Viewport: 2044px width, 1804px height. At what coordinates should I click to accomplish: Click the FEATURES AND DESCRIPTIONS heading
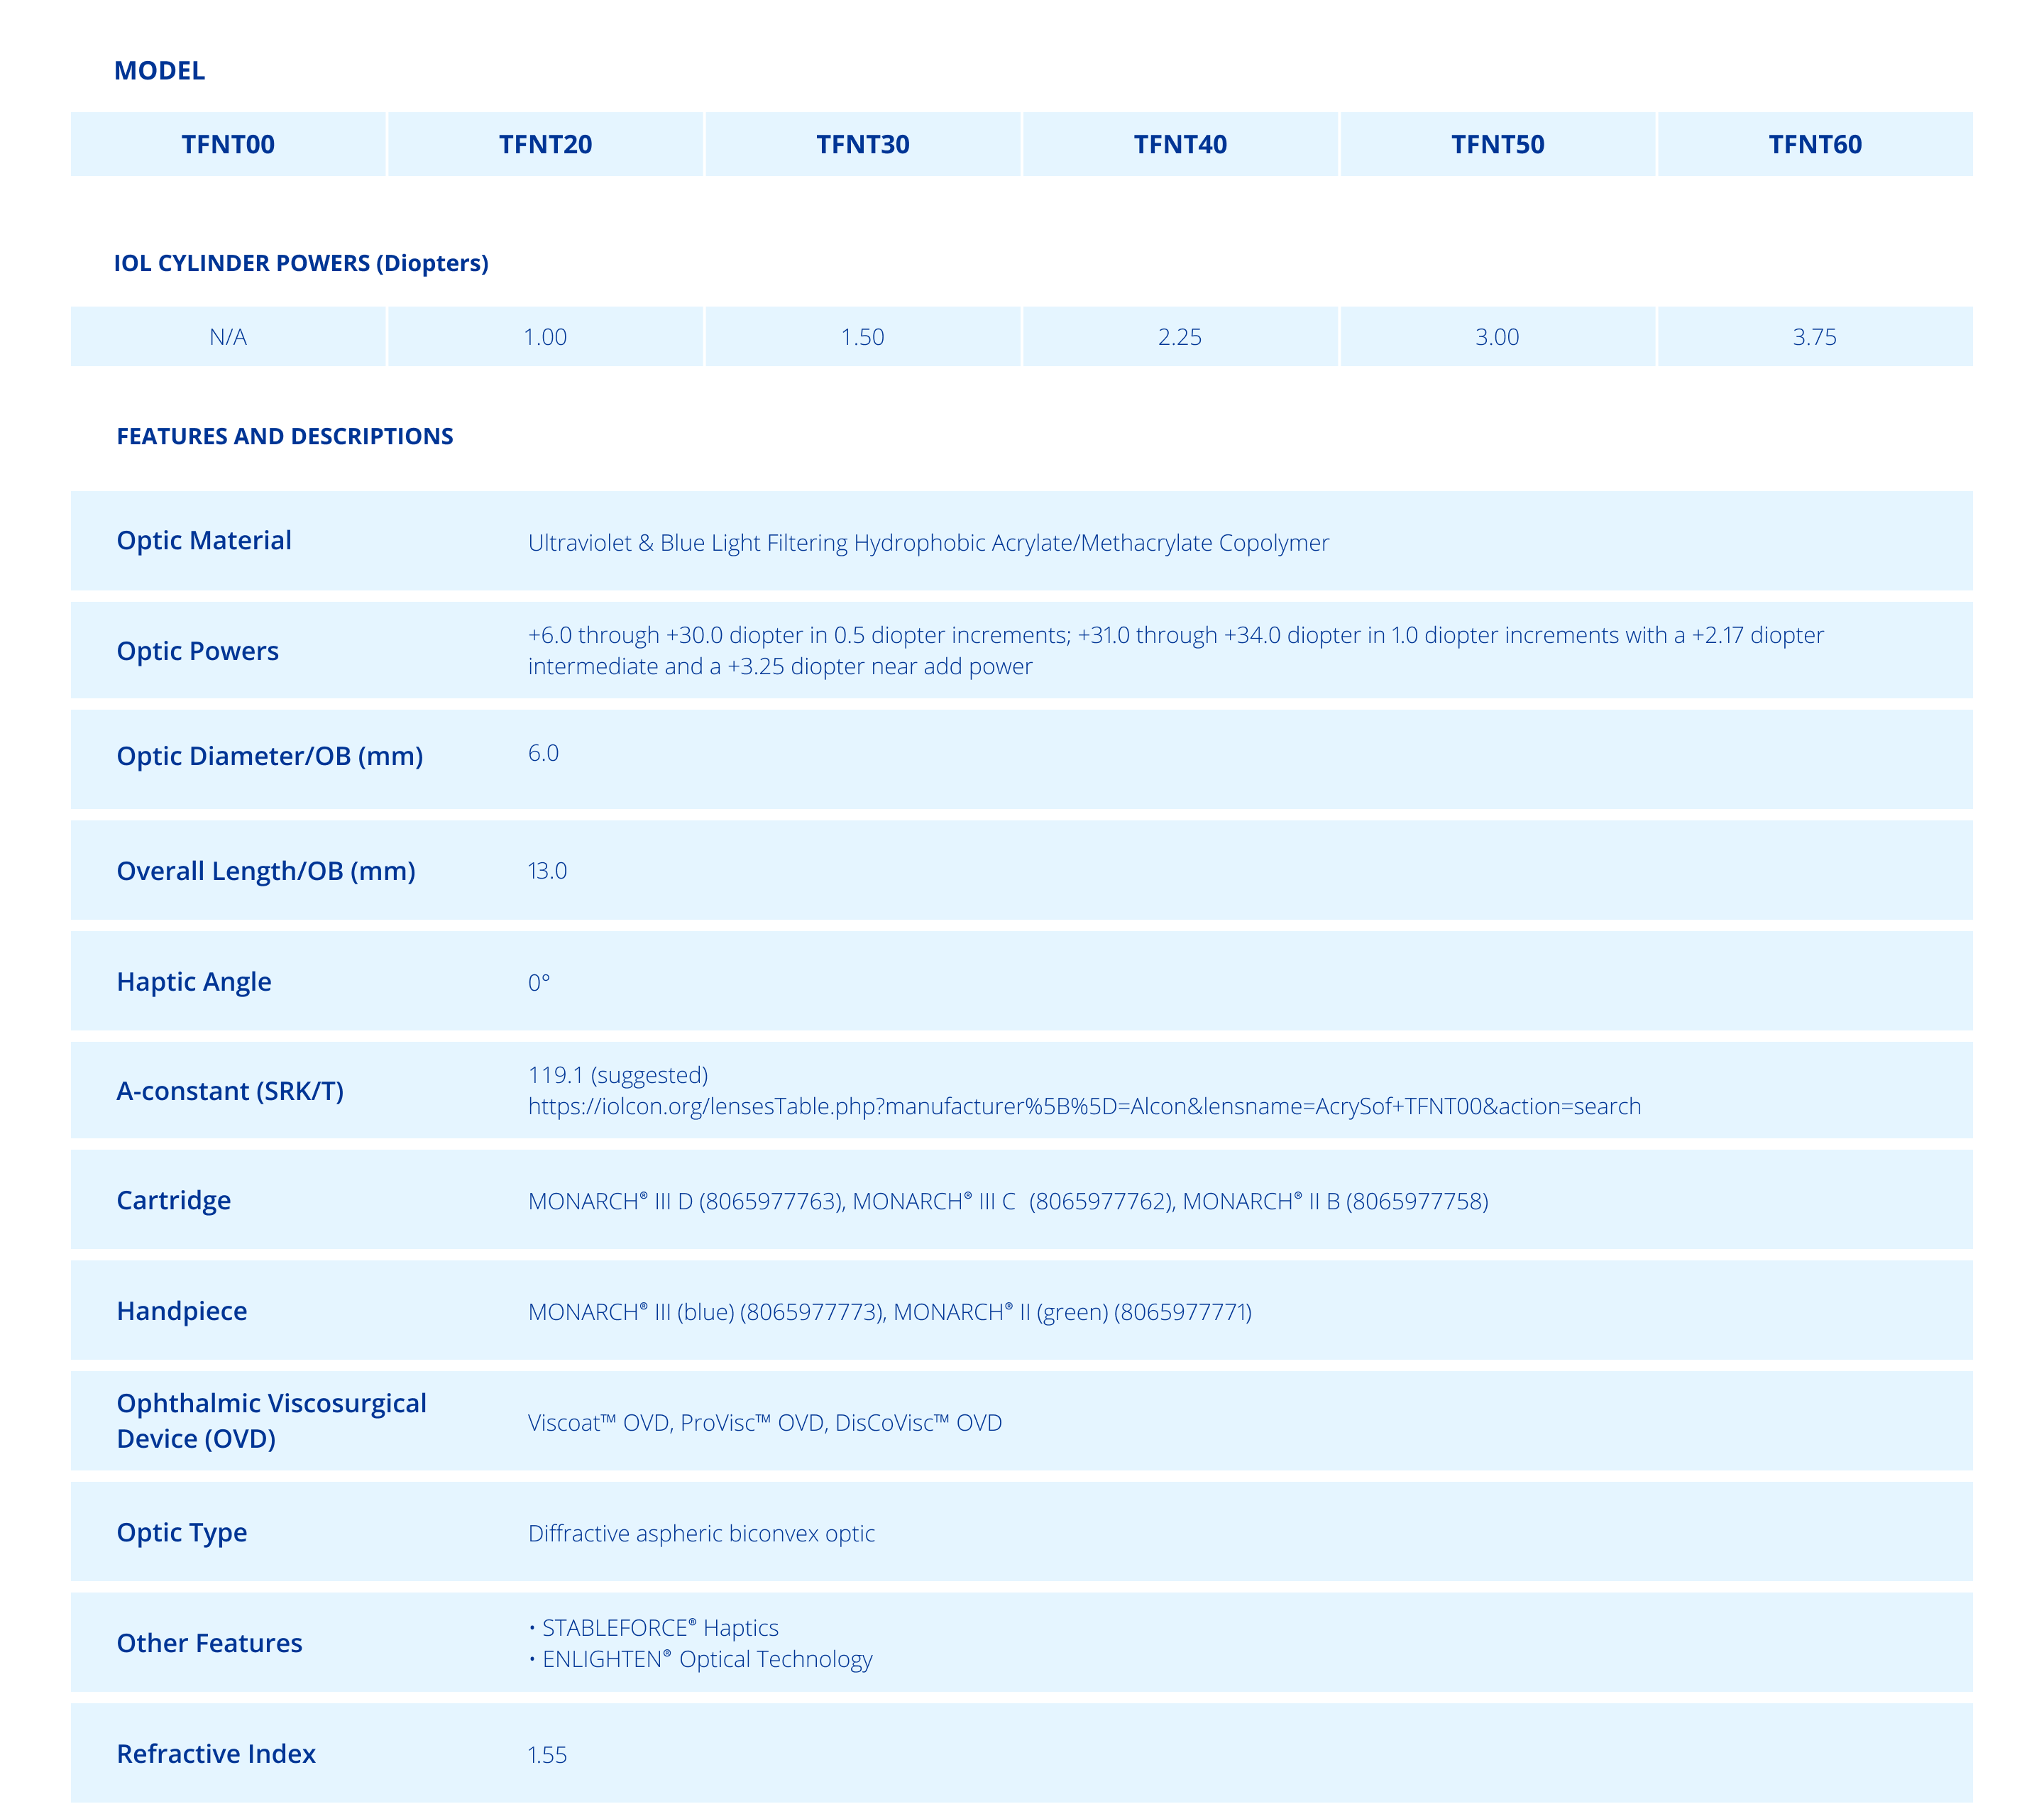pyautogui.click(x=285, y=436)
